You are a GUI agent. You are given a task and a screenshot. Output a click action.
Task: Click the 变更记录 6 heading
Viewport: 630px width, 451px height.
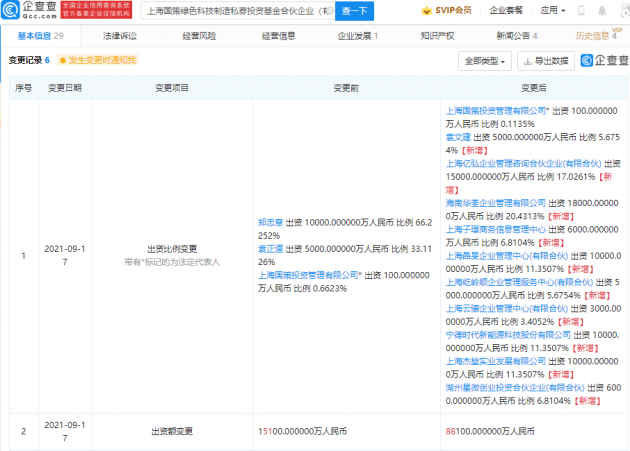click(x=29, y=60)
